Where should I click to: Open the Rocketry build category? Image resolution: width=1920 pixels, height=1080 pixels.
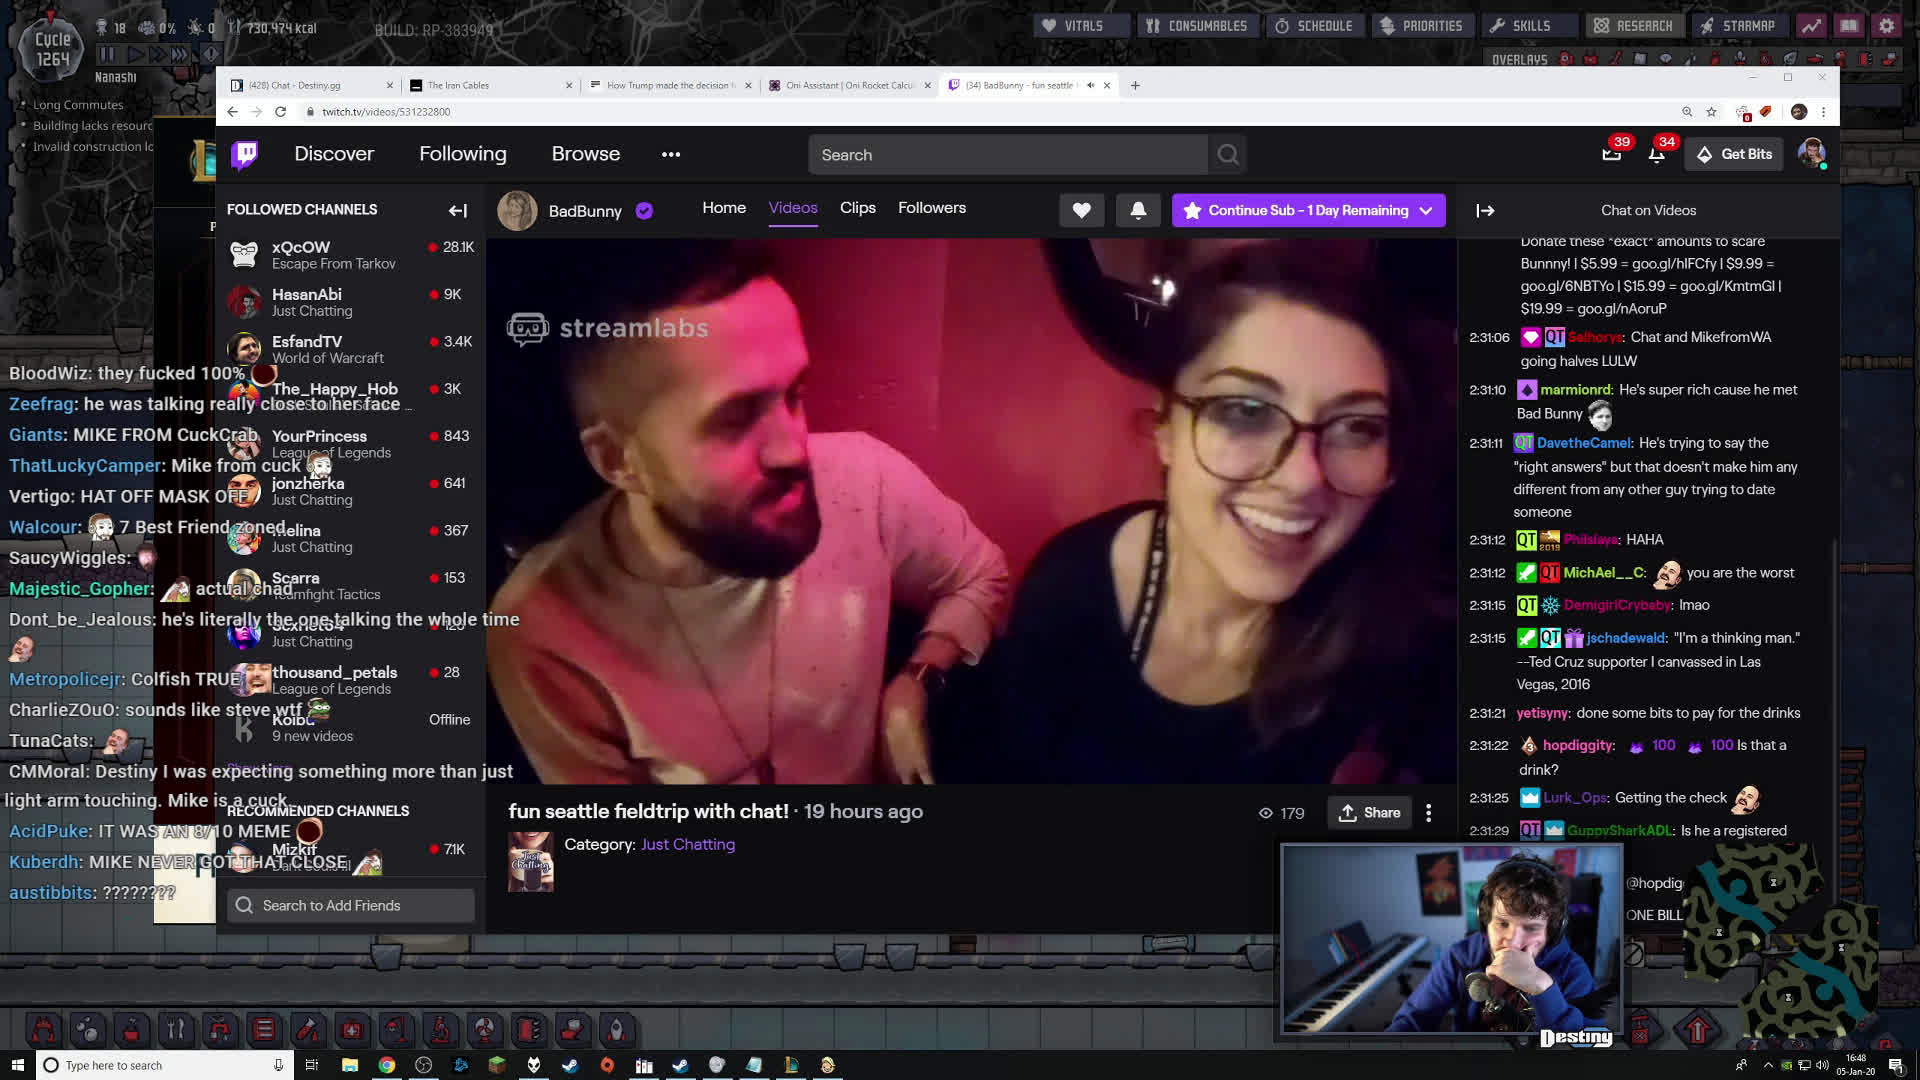pos(616,1030)
